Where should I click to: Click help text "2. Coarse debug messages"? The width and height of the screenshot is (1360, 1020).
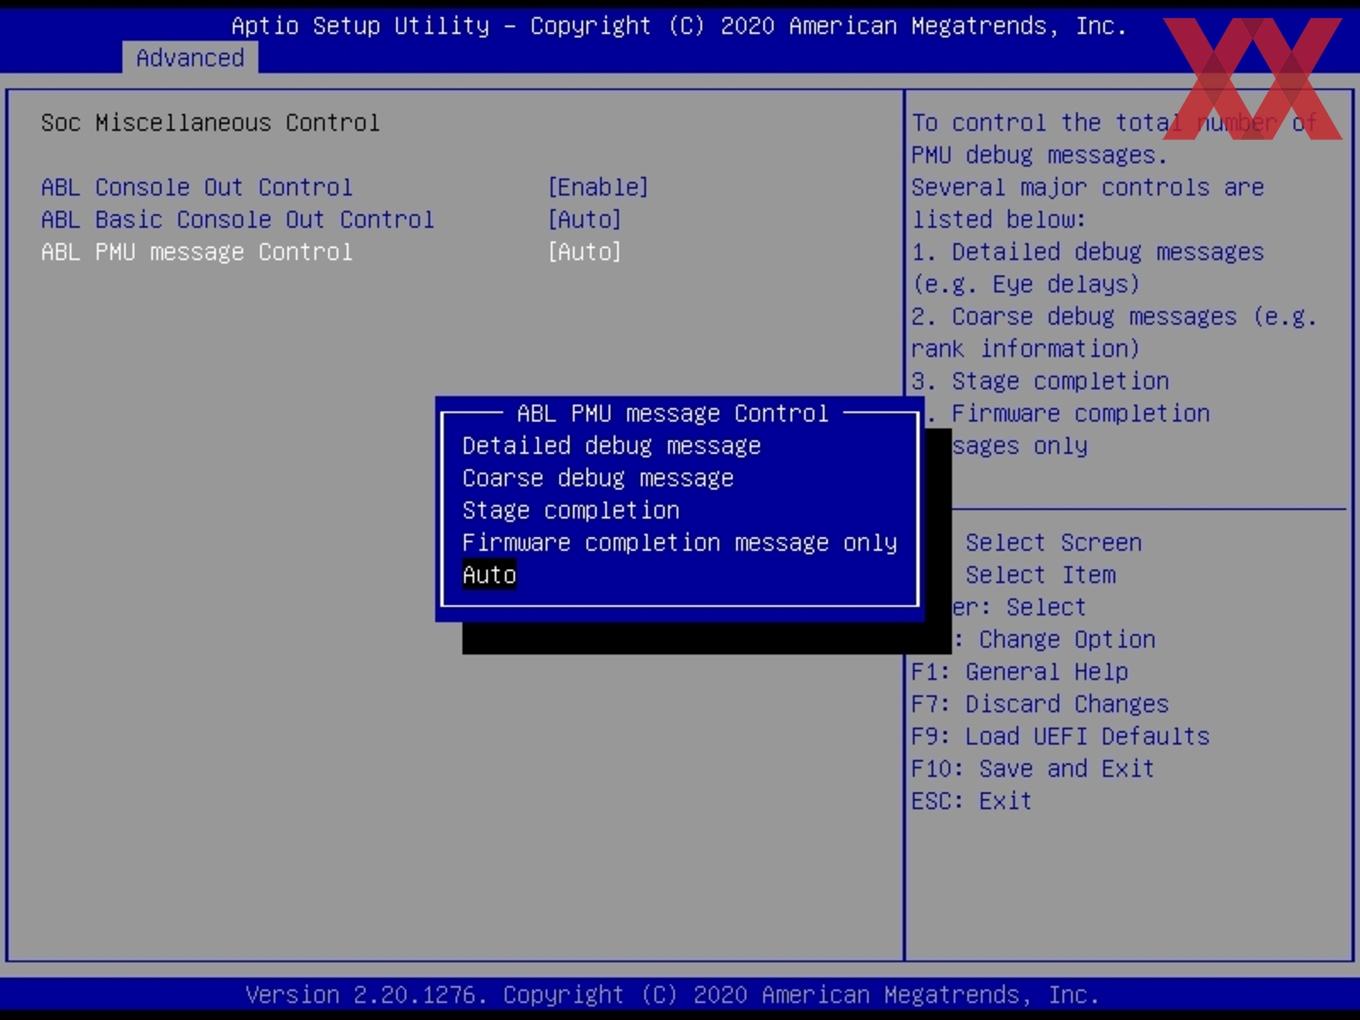pos(1074,316)
